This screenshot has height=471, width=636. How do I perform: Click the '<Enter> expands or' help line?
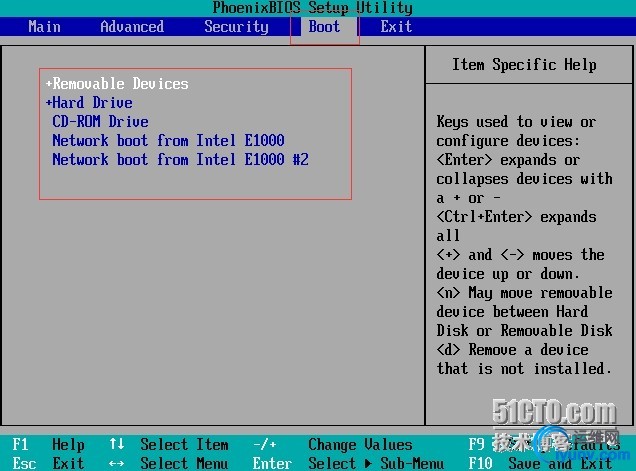[508, 160]
